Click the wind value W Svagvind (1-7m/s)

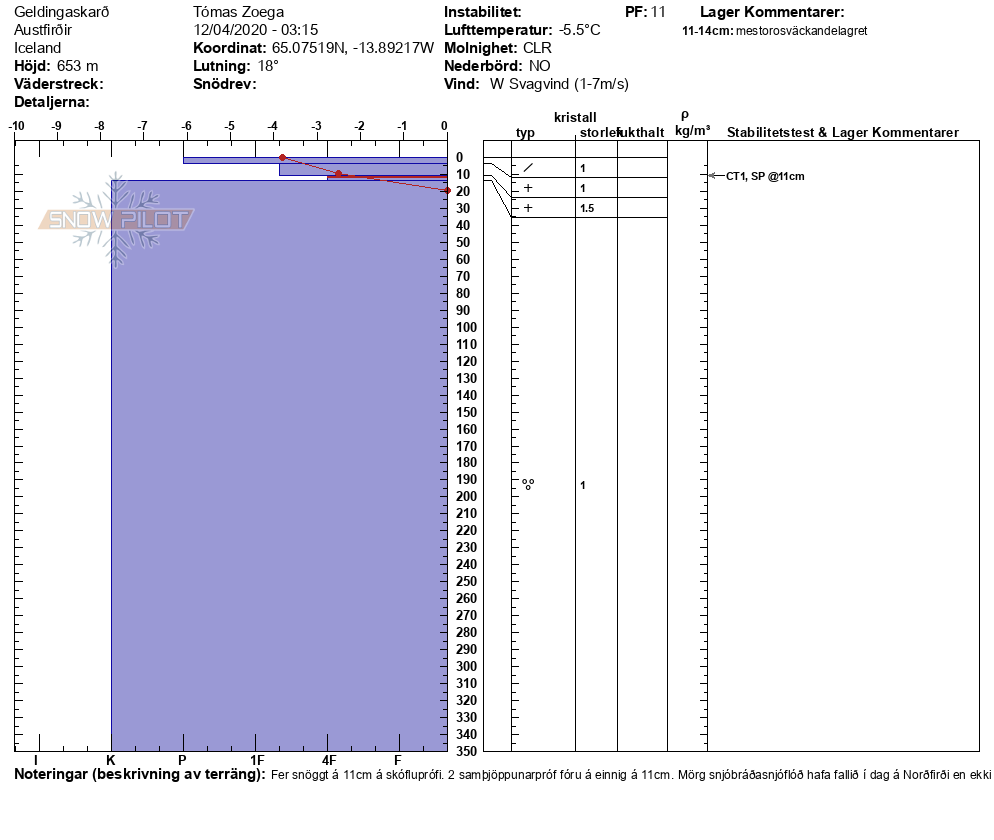(559, 84)
